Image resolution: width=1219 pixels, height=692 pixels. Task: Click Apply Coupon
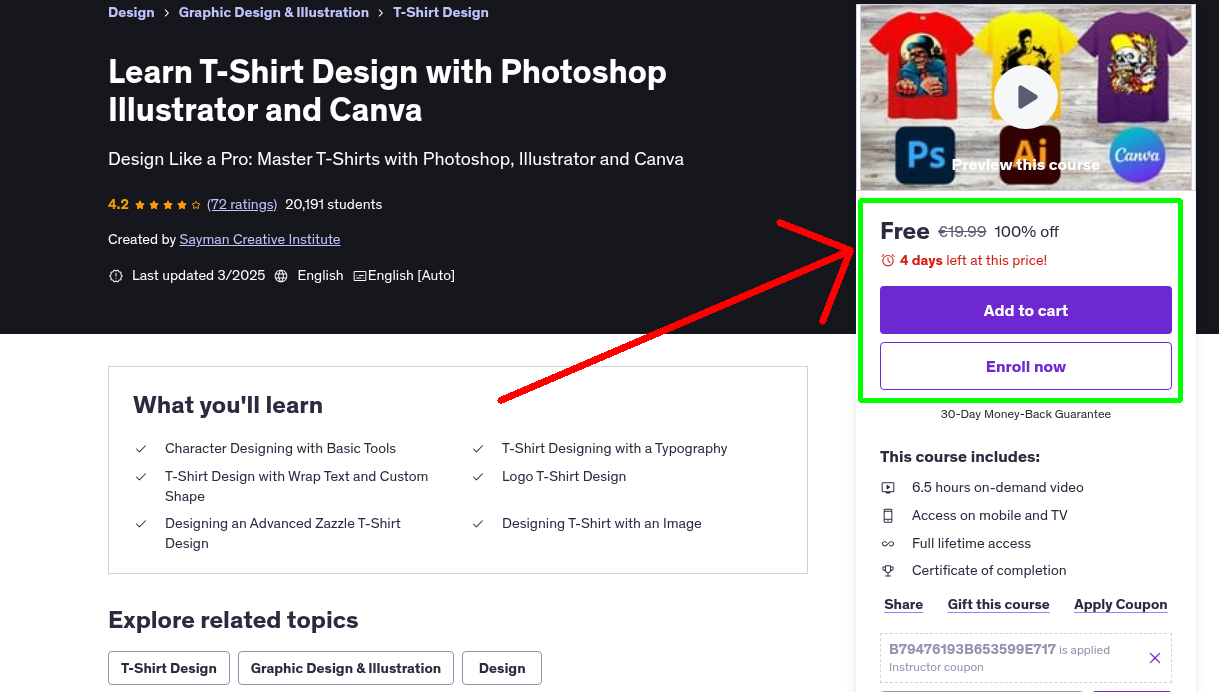pos(1121,605)
